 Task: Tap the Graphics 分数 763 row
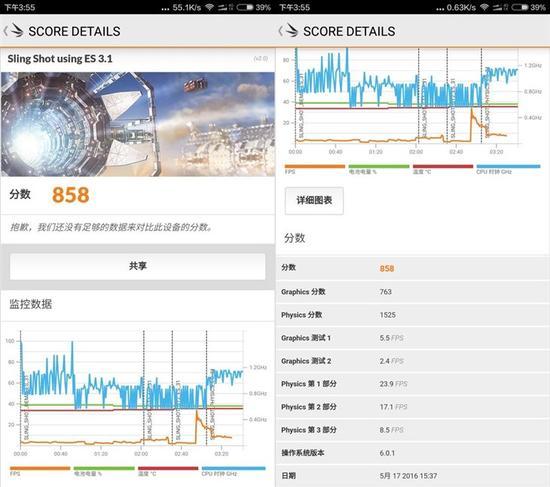(412, 292)
